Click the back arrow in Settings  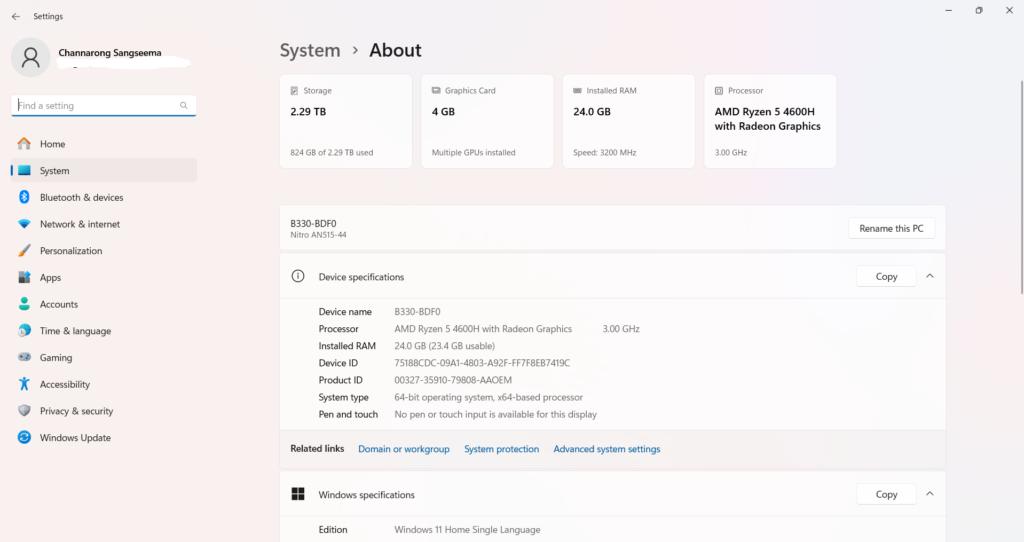16,16
